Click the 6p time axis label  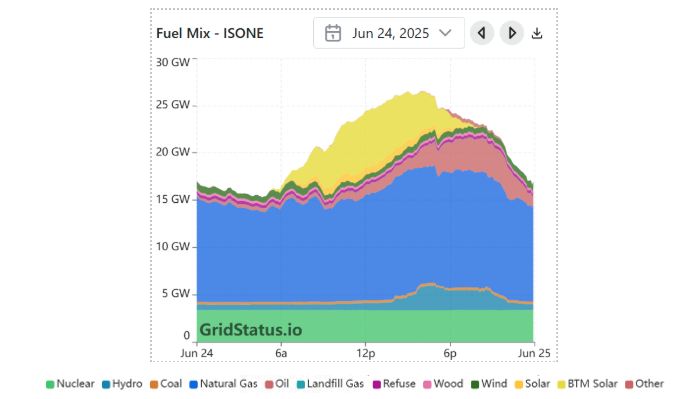(450, 353)
